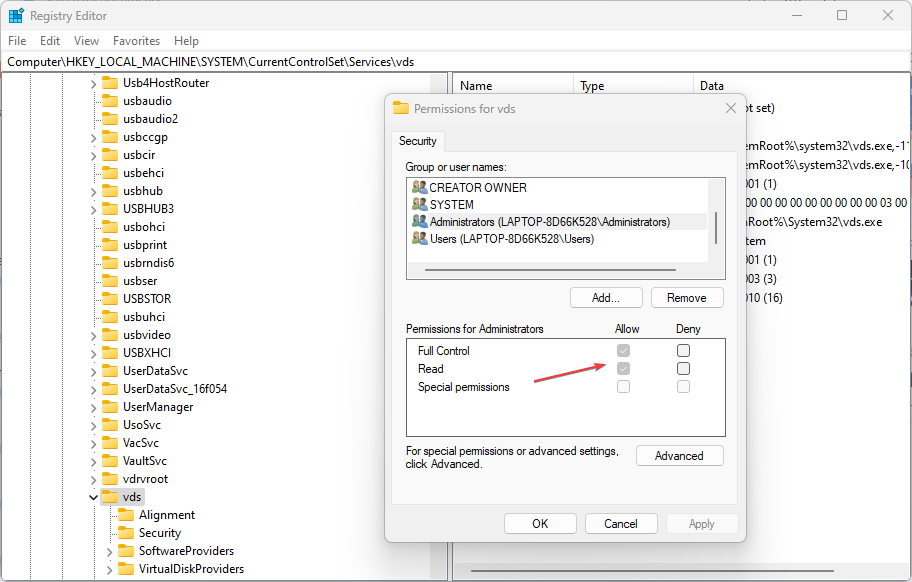
Task: Click the values pane horizontal scrollbar
Action: click(x=652, y=571)
